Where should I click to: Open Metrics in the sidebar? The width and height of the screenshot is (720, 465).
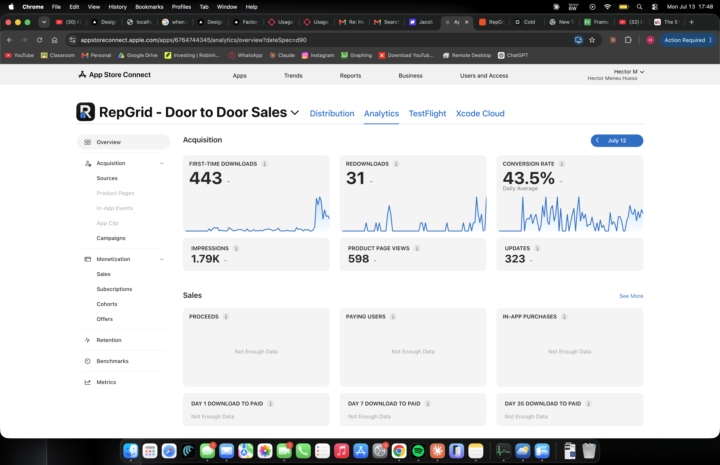(x=106, y=382)
